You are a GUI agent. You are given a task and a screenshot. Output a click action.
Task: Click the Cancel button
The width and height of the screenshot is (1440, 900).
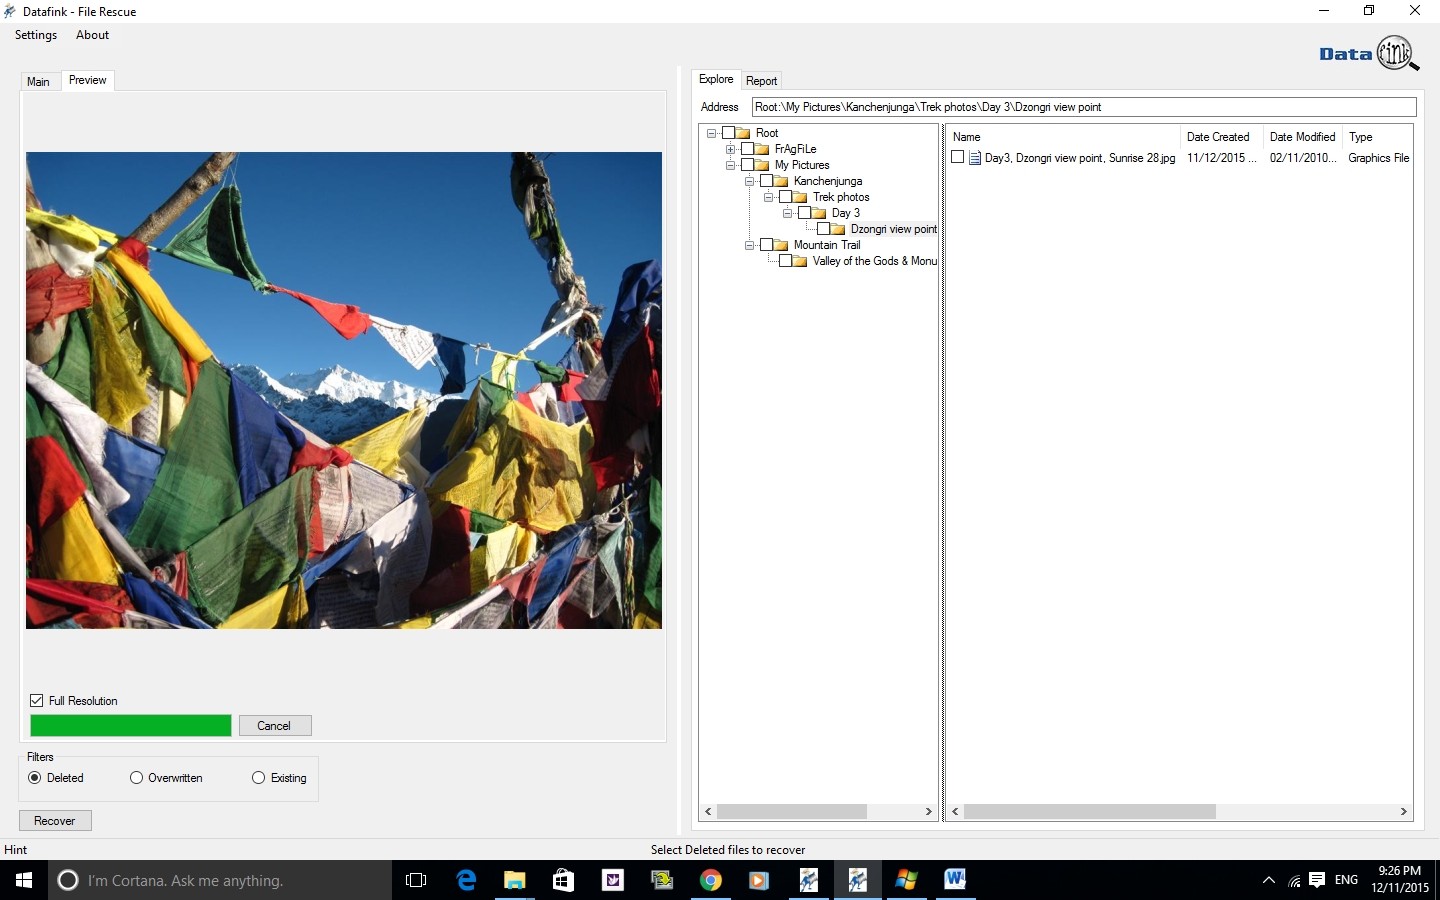click(274, 726)
